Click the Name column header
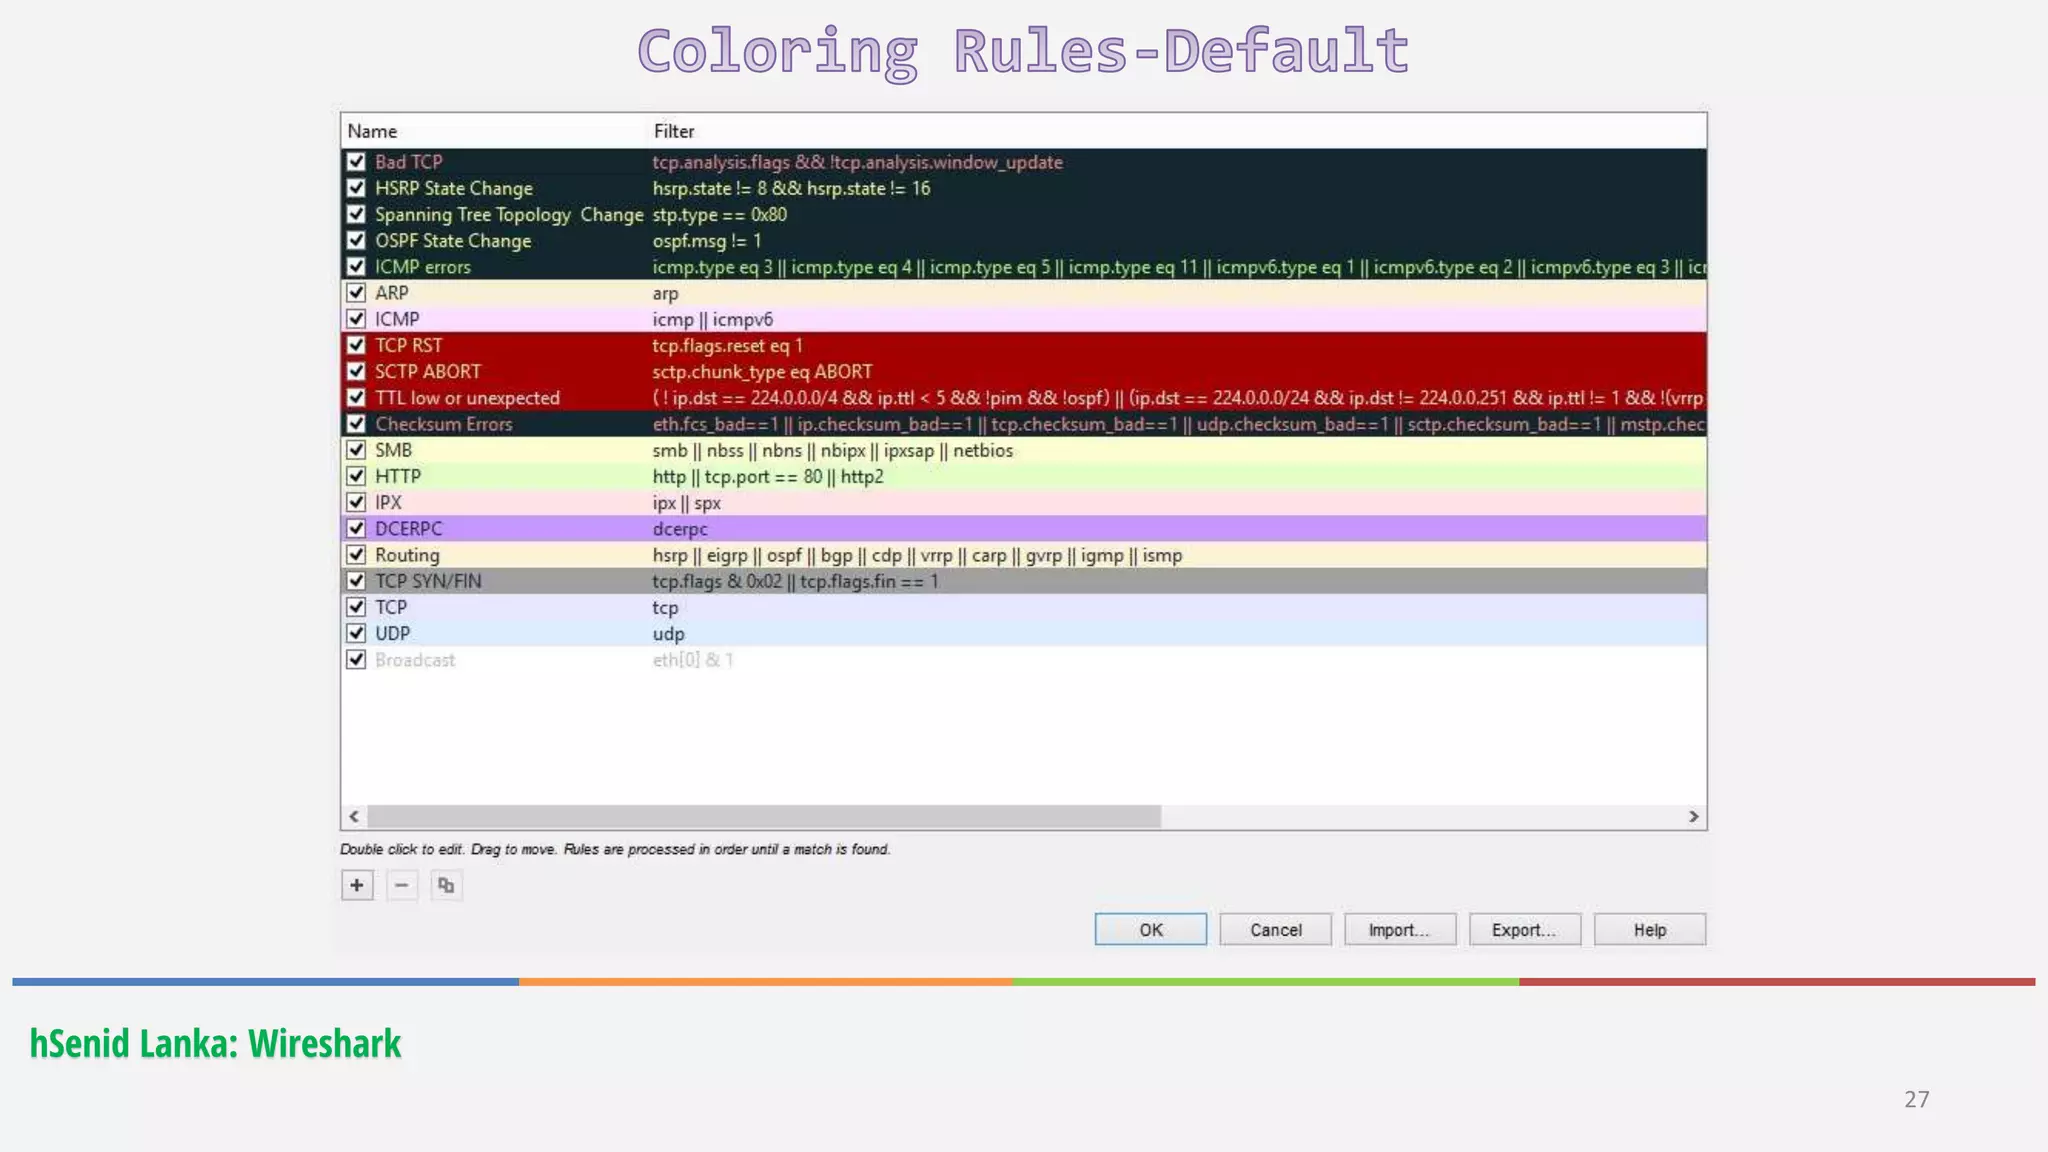 point(372,131)
